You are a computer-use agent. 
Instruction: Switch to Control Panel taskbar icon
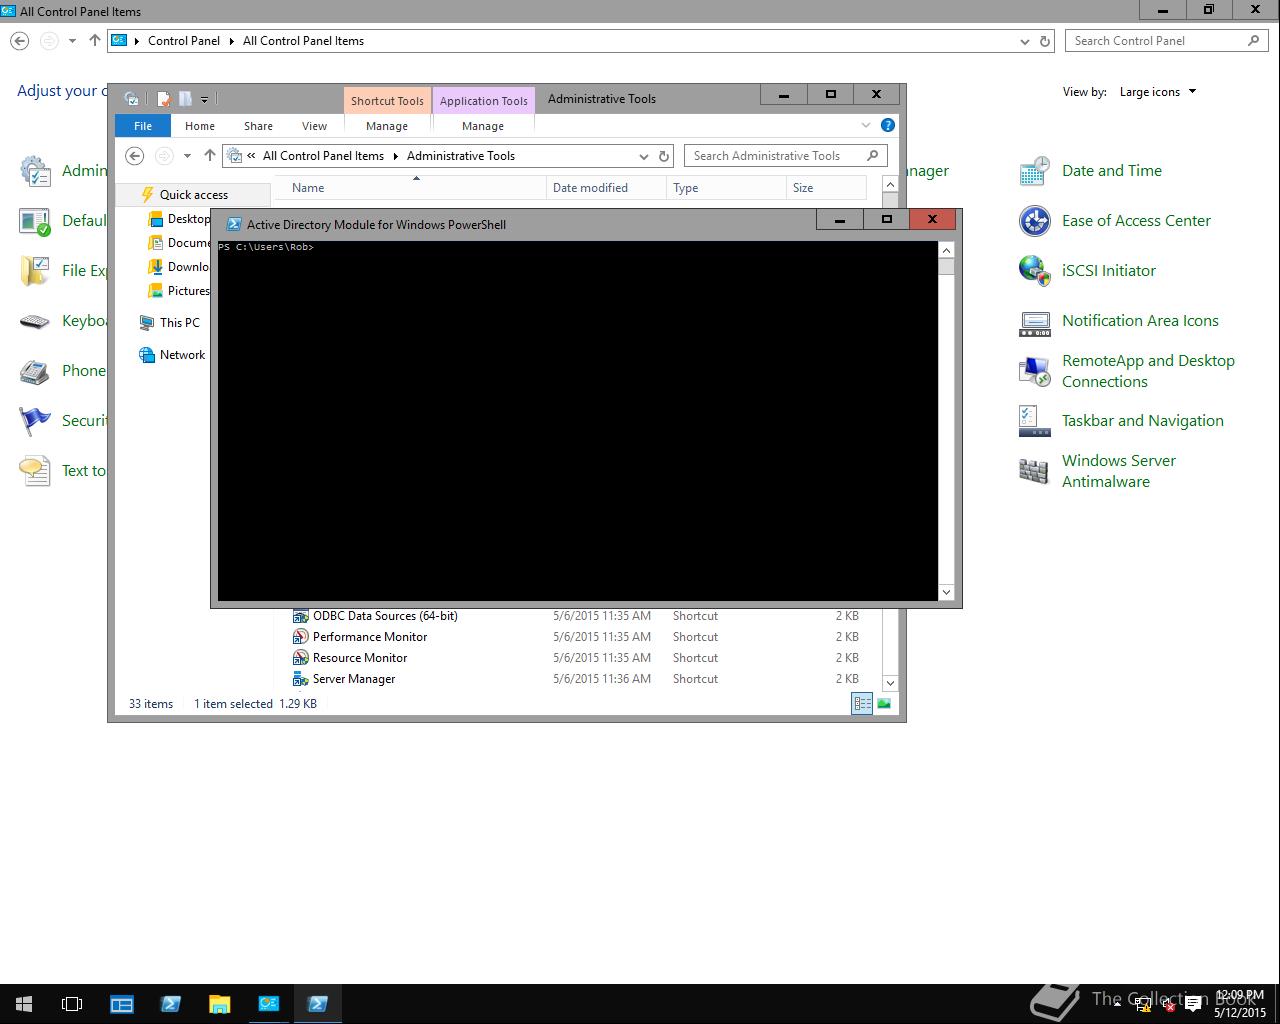point(269,1004)
